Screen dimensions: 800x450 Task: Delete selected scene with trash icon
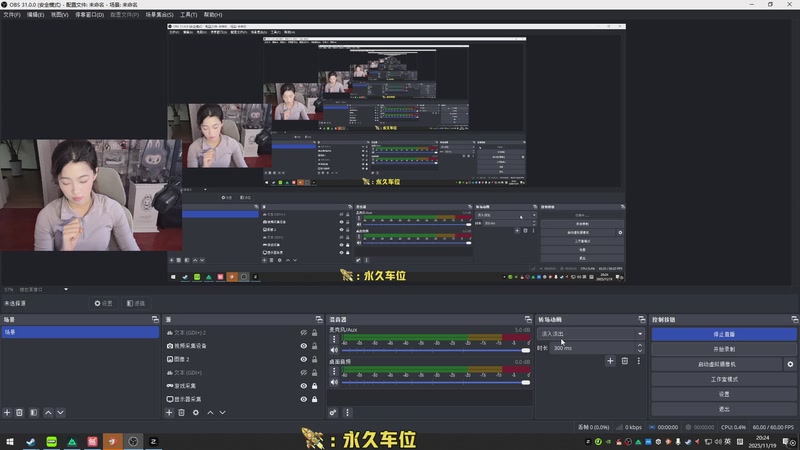(19, 412)
